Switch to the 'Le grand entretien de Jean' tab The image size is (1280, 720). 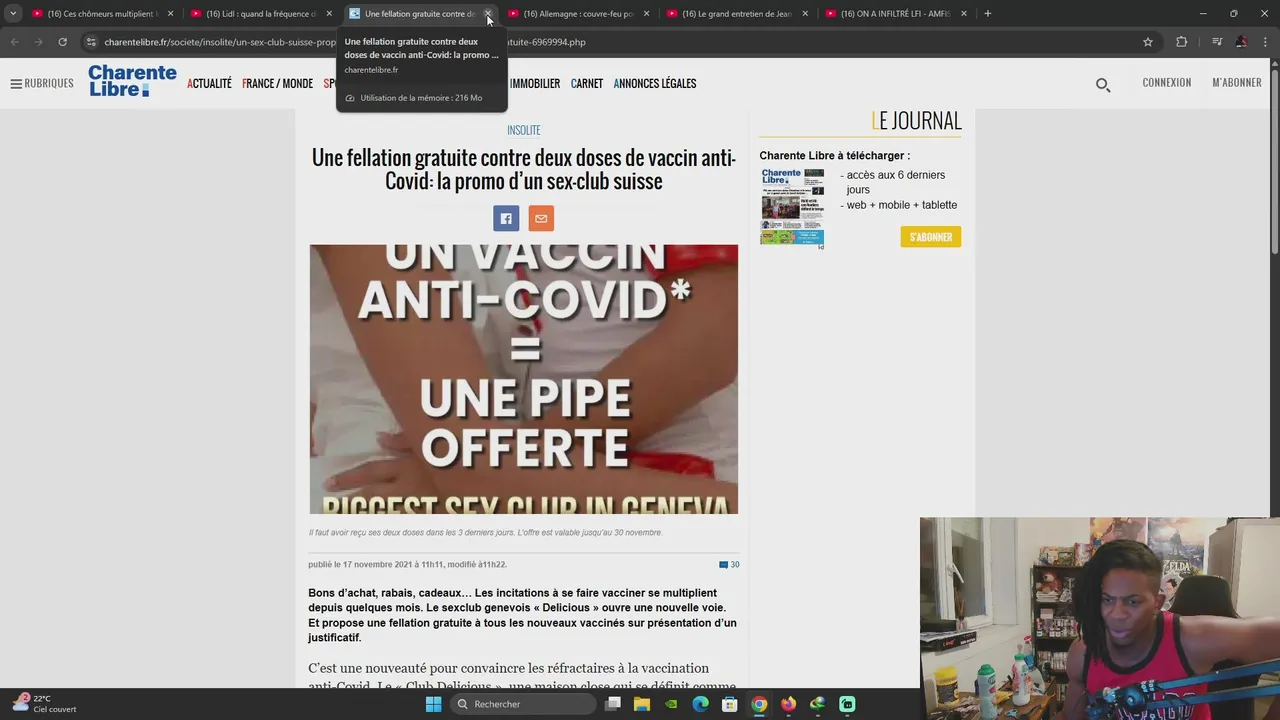coord(737,14)
